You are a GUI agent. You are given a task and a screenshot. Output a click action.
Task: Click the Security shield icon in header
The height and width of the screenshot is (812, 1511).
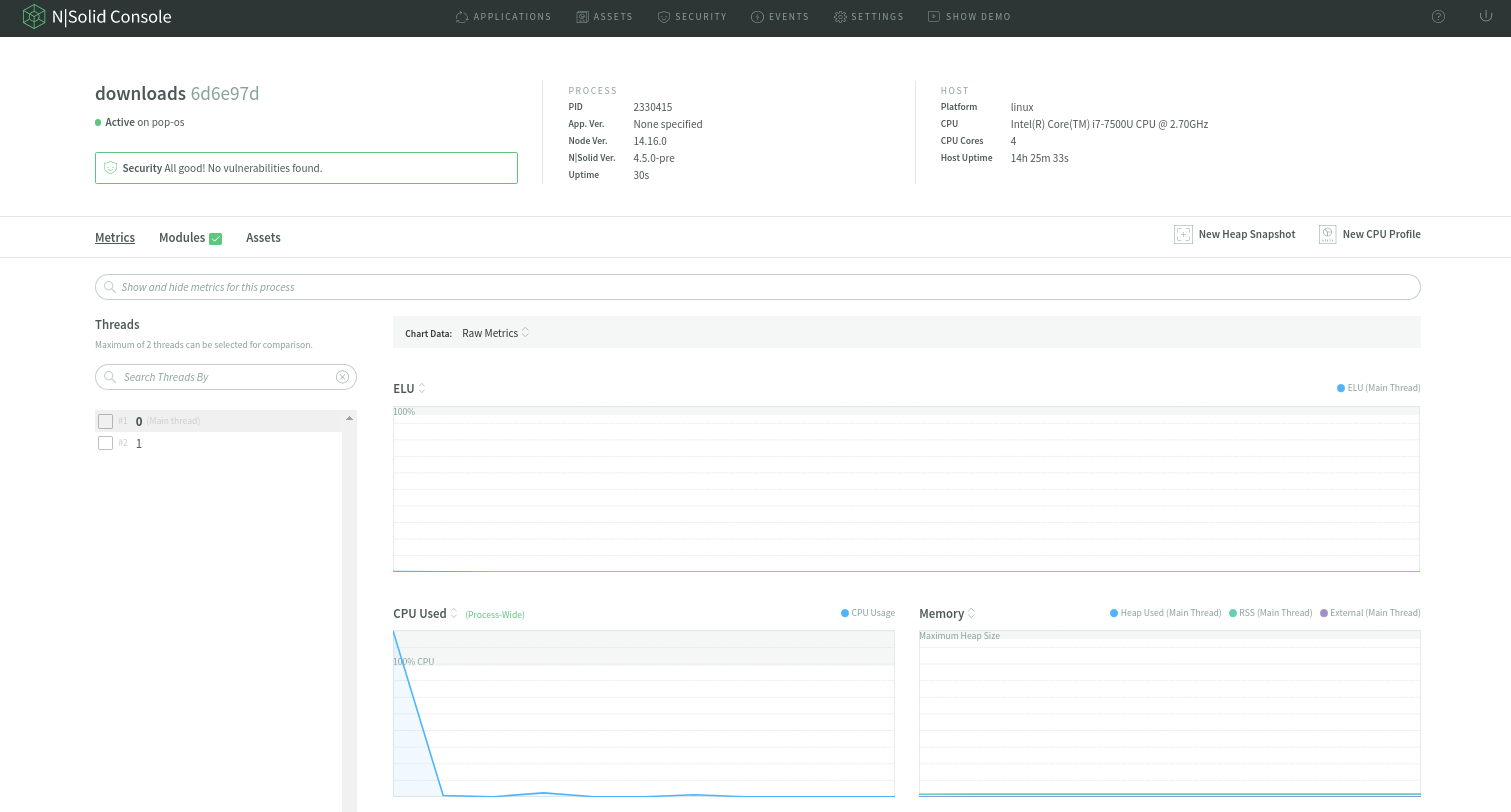[x=664, y=17]
